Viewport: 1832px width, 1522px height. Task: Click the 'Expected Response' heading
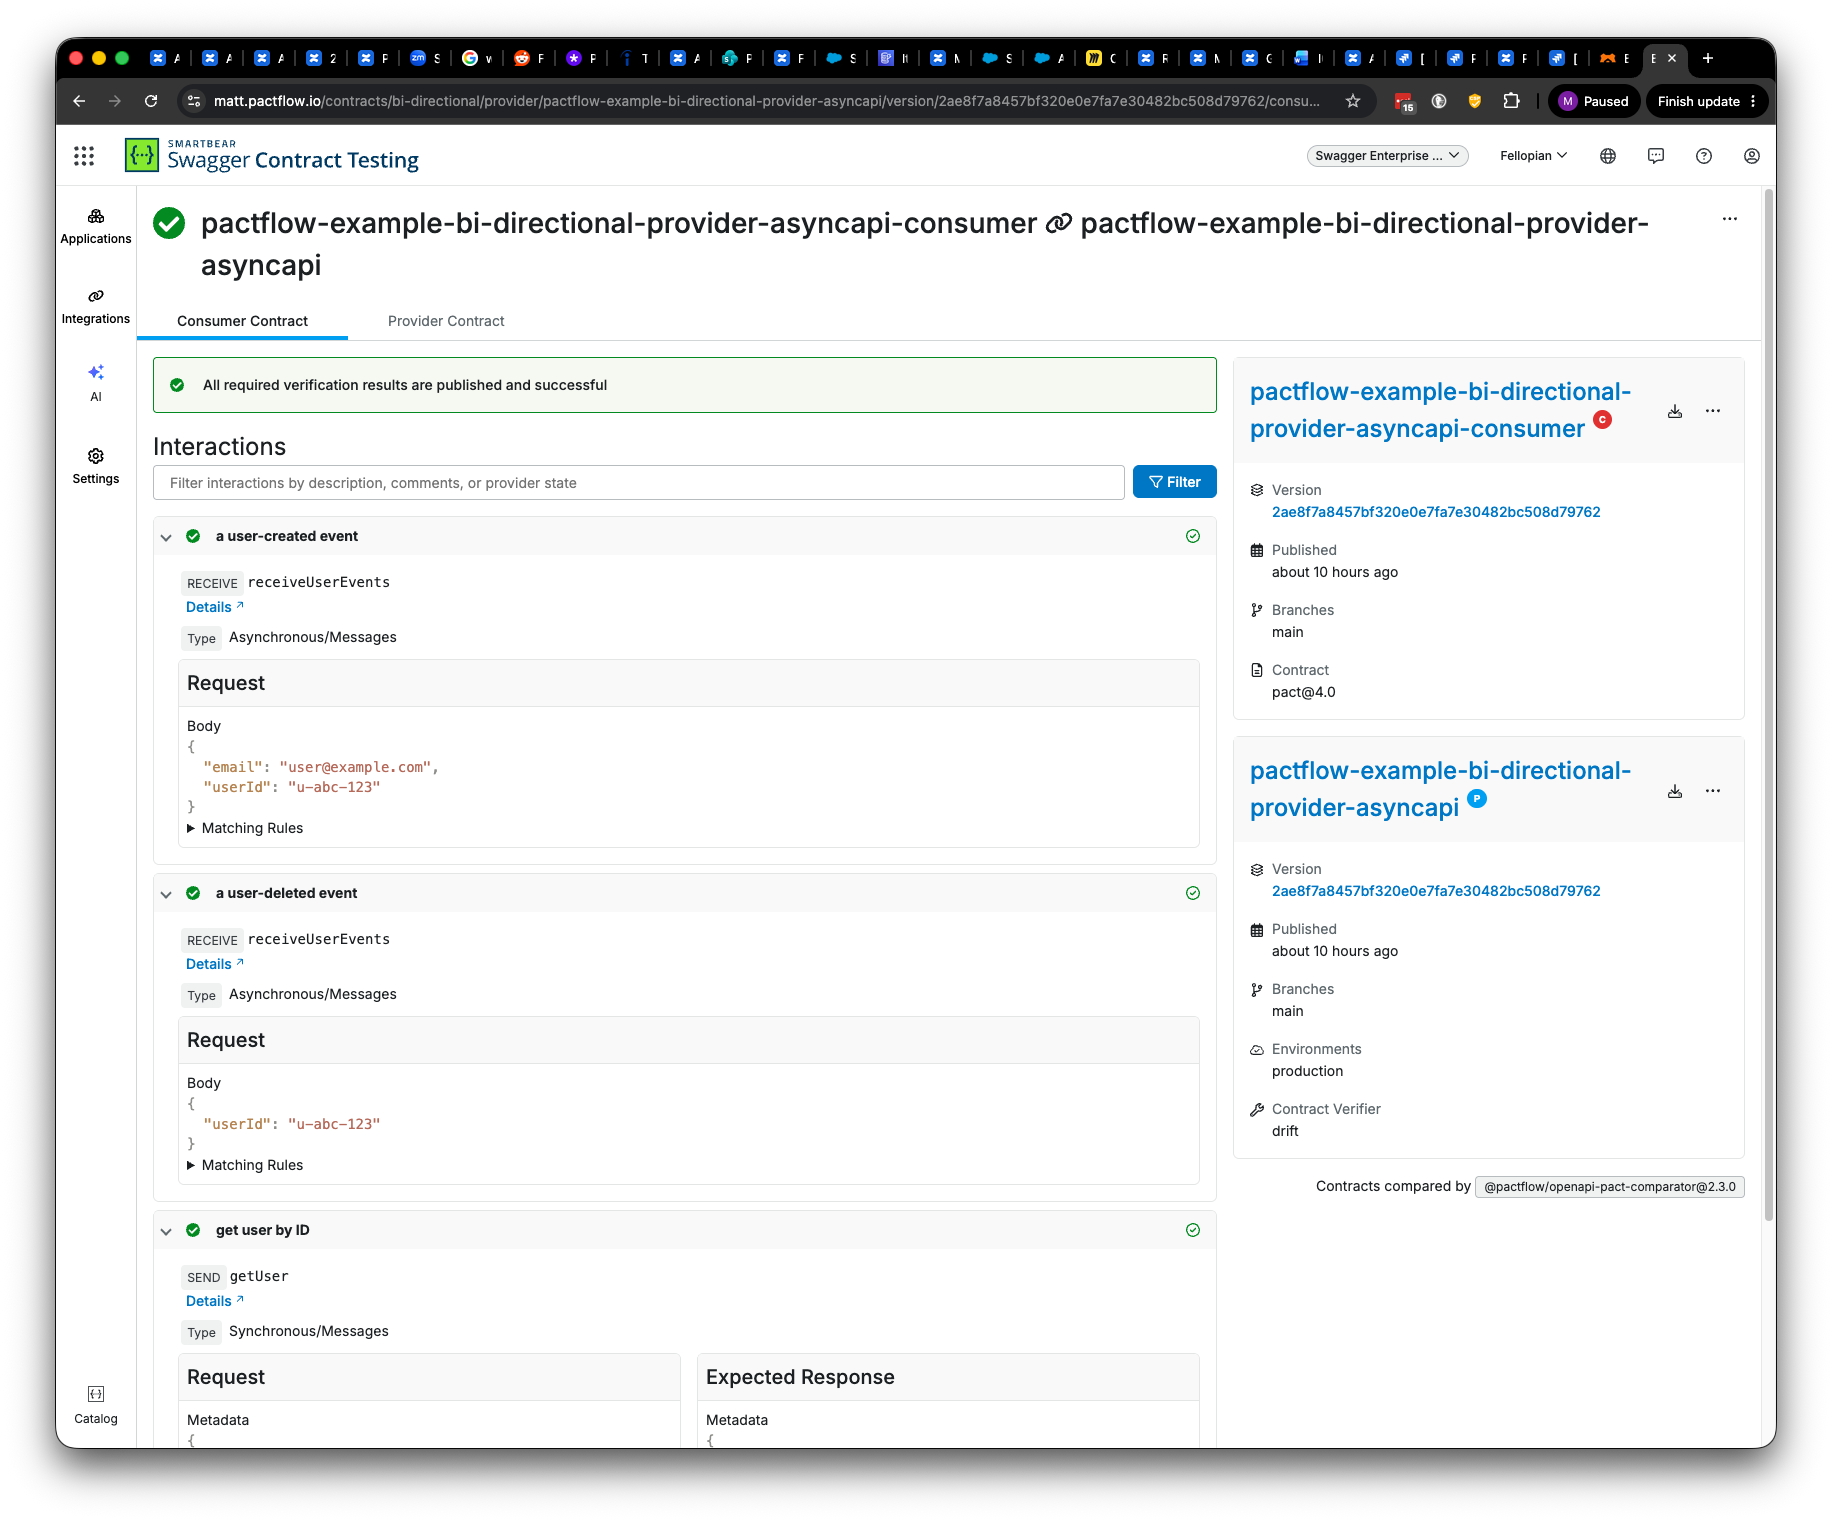[800, 1377]
